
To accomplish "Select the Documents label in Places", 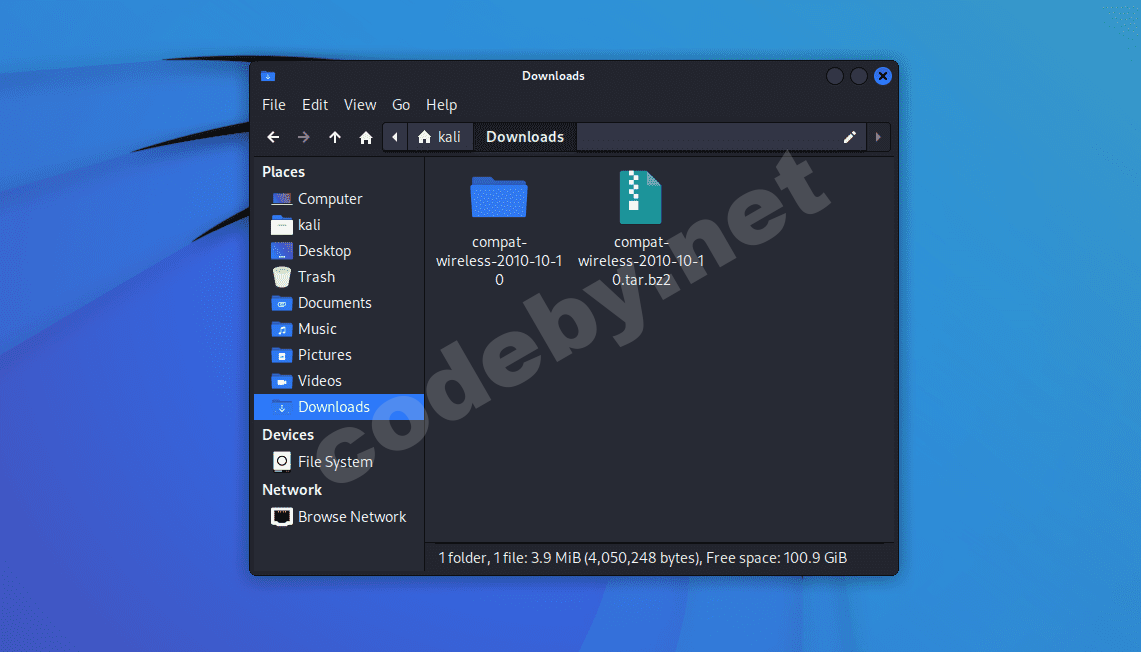I will 335,303.
